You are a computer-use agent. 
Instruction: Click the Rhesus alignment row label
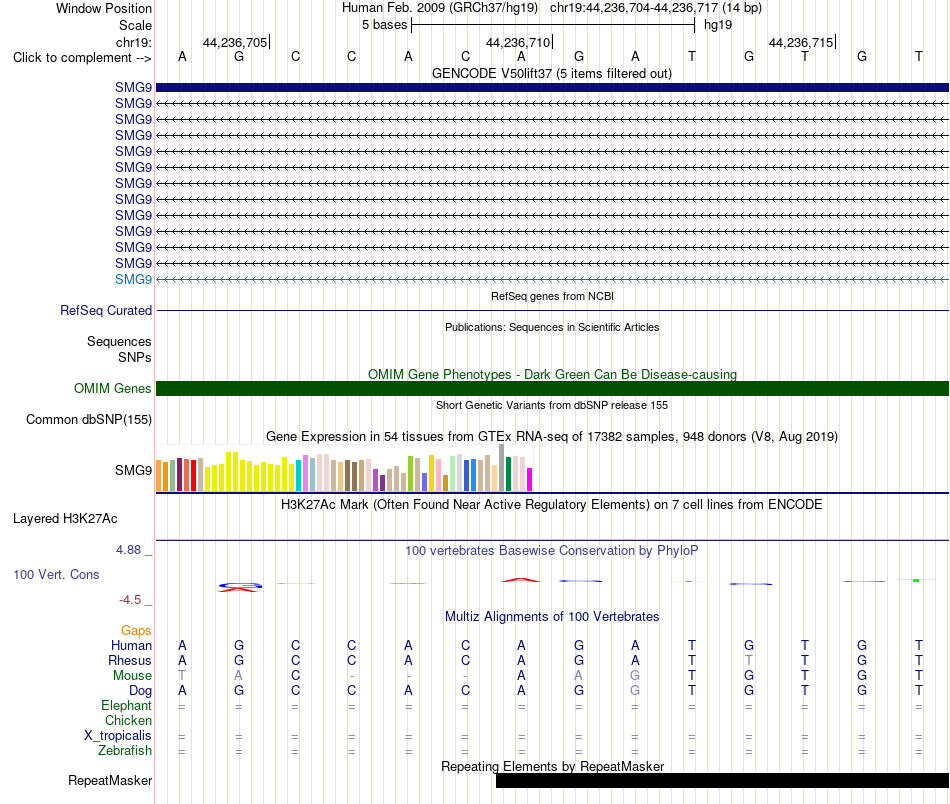click(x=130, y=660)
